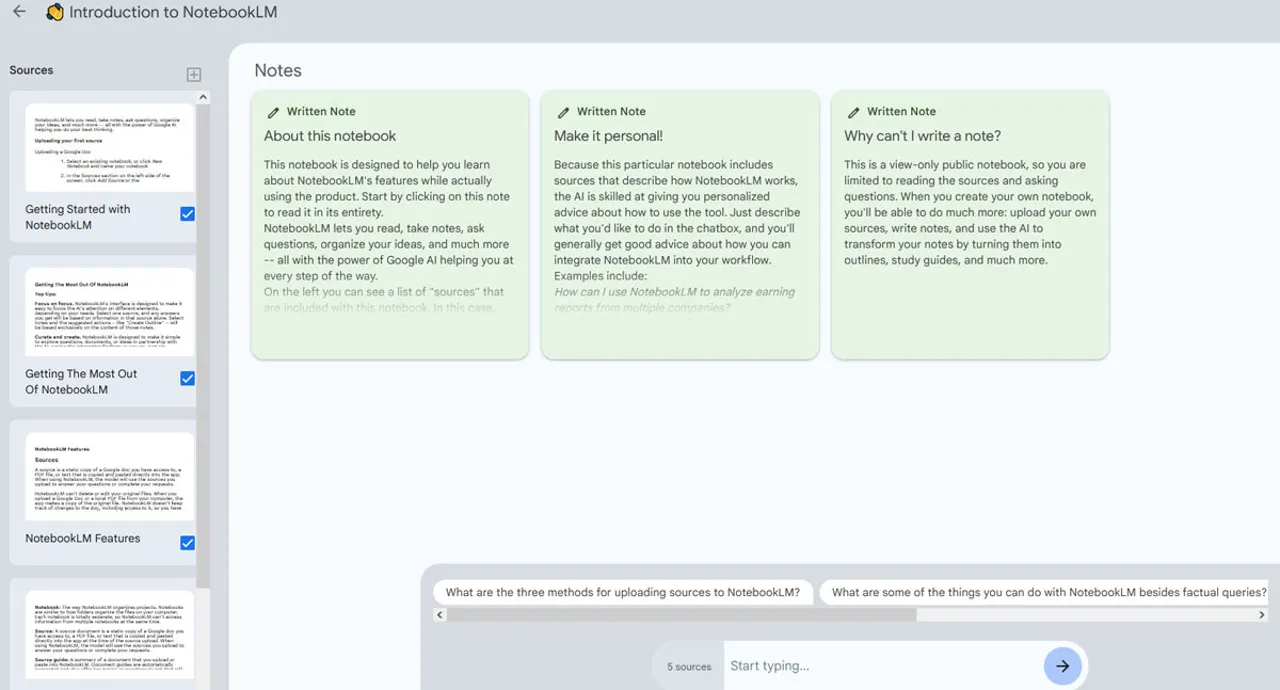1280x690 pixels.
Task: Click the pencil icon on About this notebook
Action: point(273,112)
